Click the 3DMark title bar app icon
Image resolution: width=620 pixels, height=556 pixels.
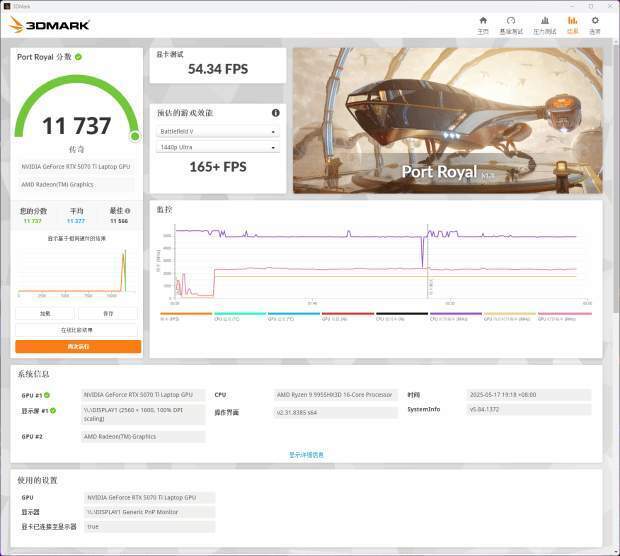[7, 6]
